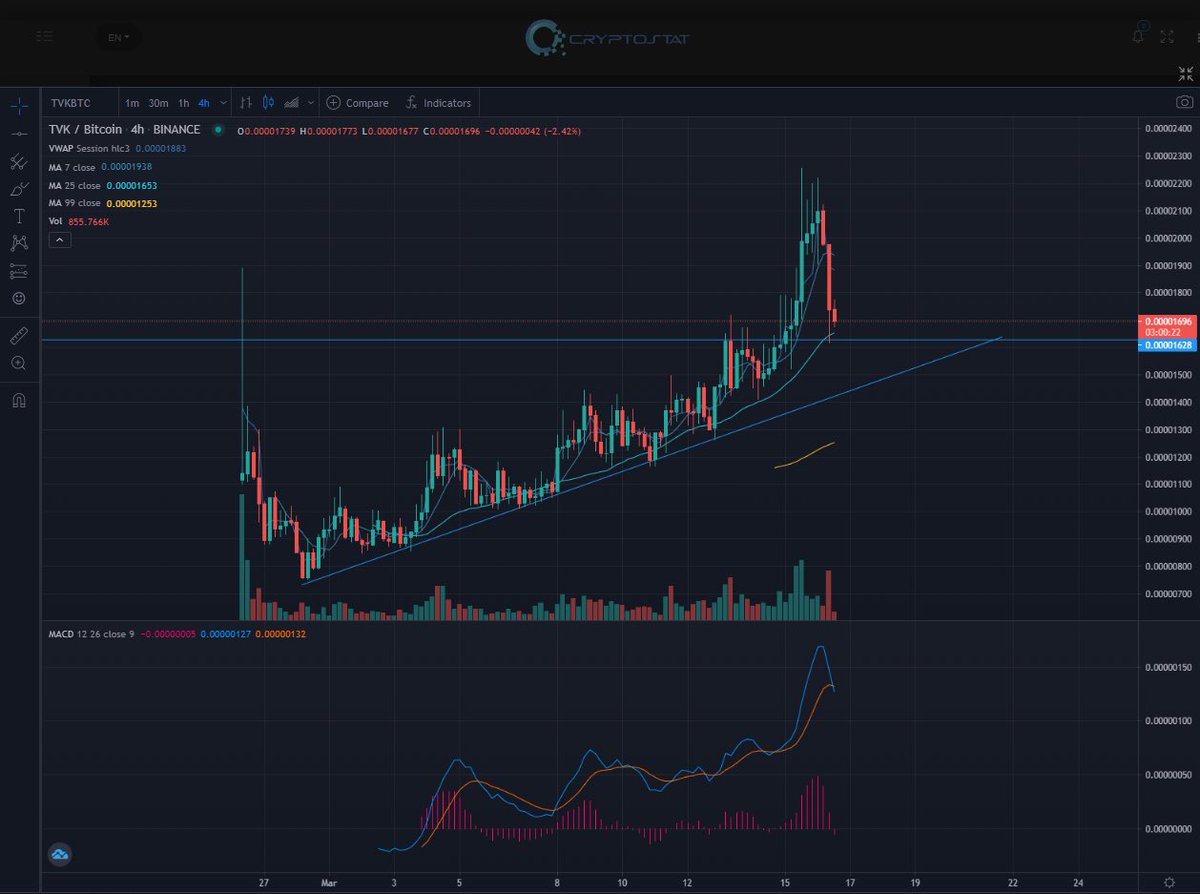The image size is (1200, 894).
Task: Select the area chart style icon
Action: [x=292, y=102]
